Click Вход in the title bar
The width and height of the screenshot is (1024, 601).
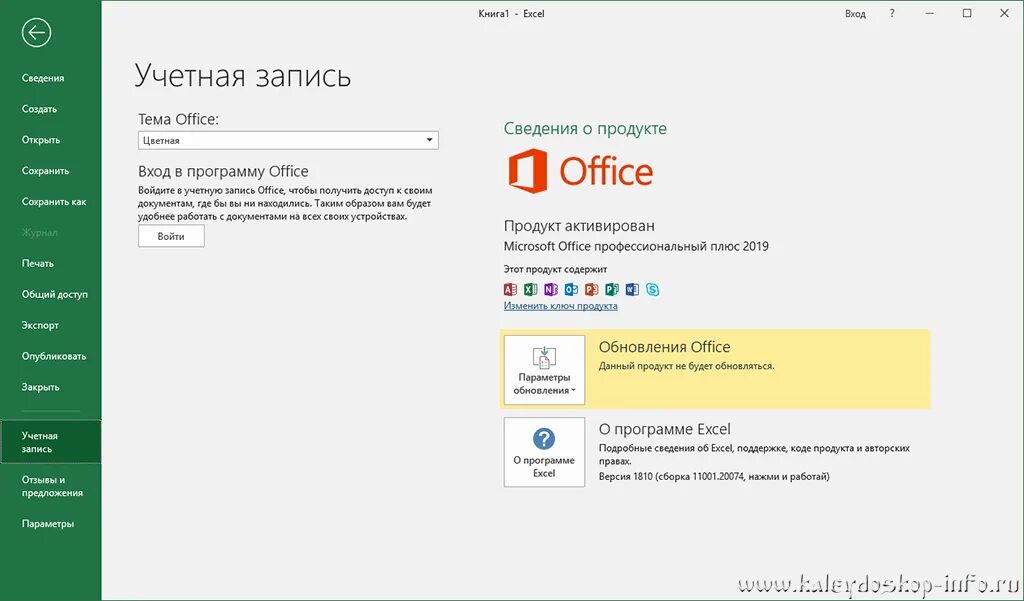click(855, 14)
